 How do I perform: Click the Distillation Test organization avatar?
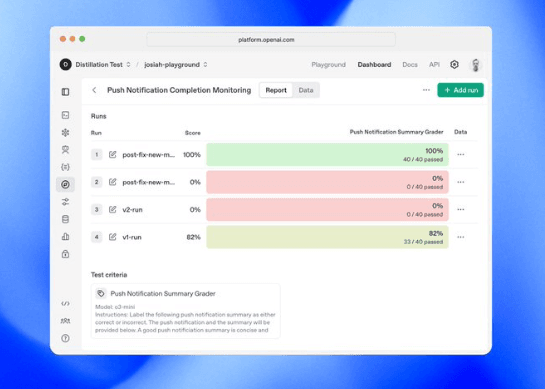click(x=65, y=65)
